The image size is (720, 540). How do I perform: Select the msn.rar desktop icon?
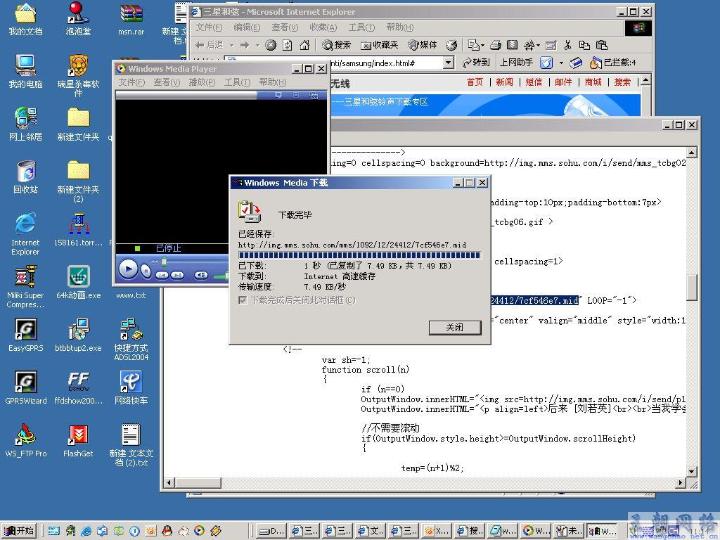(x=131, y=19)
